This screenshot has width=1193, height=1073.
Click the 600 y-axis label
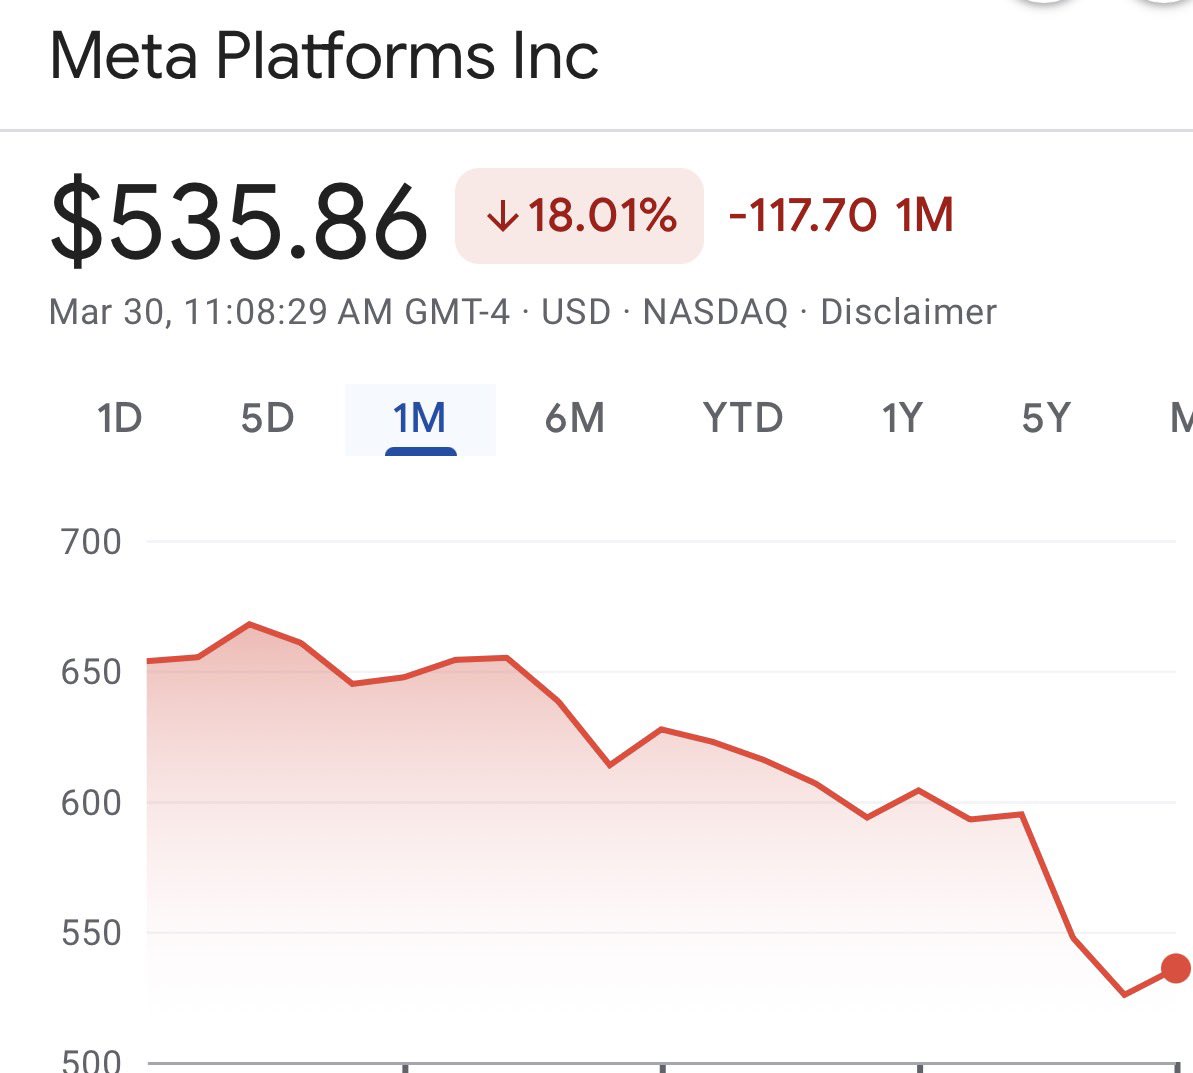[x=91, y=802]
